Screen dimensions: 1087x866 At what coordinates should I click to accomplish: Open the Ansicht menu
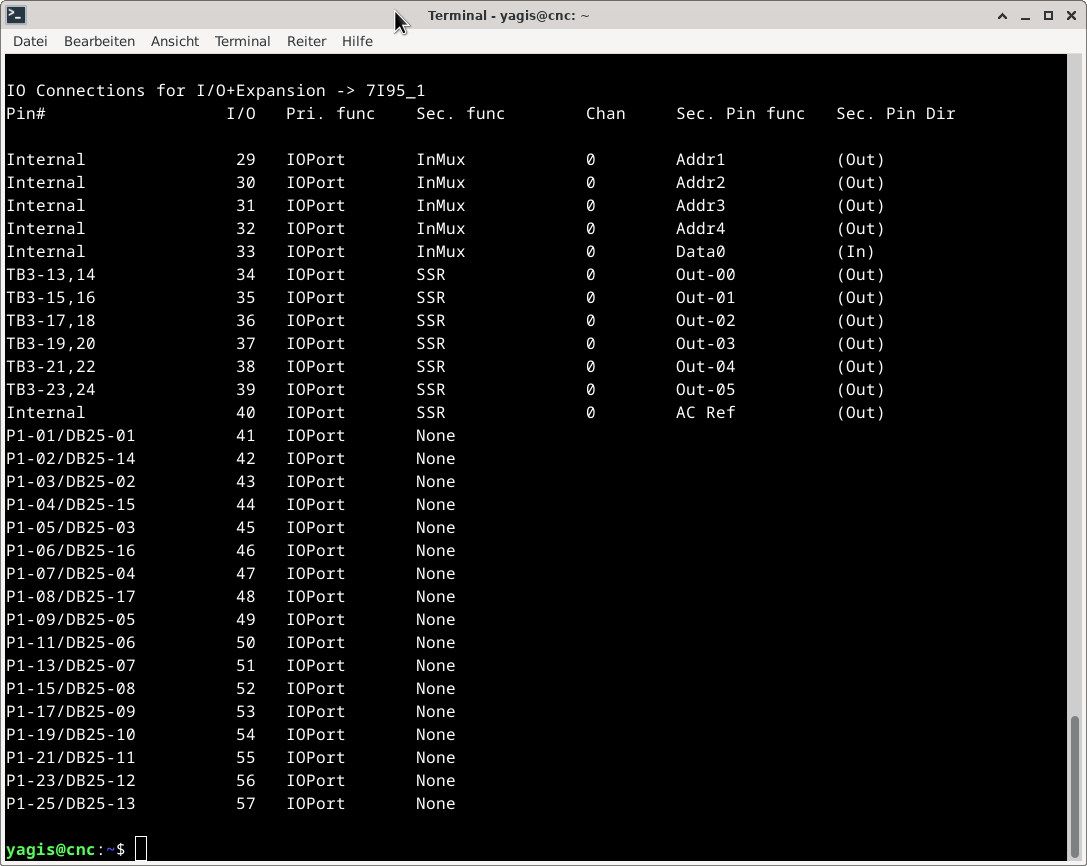click(x=175, y=42)
